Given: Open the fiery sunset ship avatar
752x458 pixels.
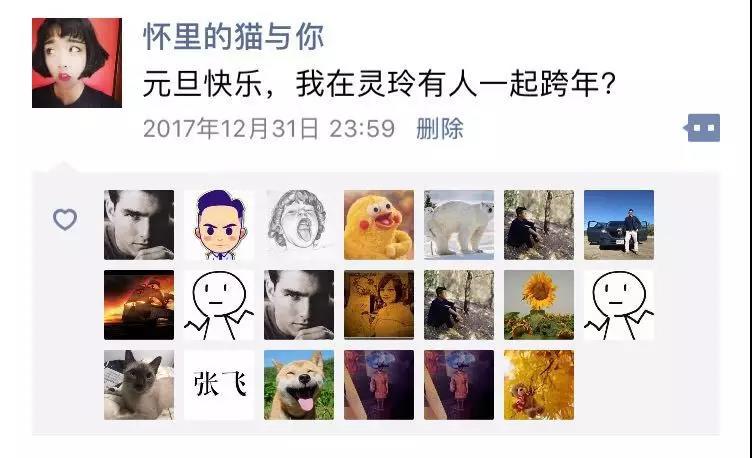Looking at the screenshot, I should pyautogui.click(x=139, y=305).
